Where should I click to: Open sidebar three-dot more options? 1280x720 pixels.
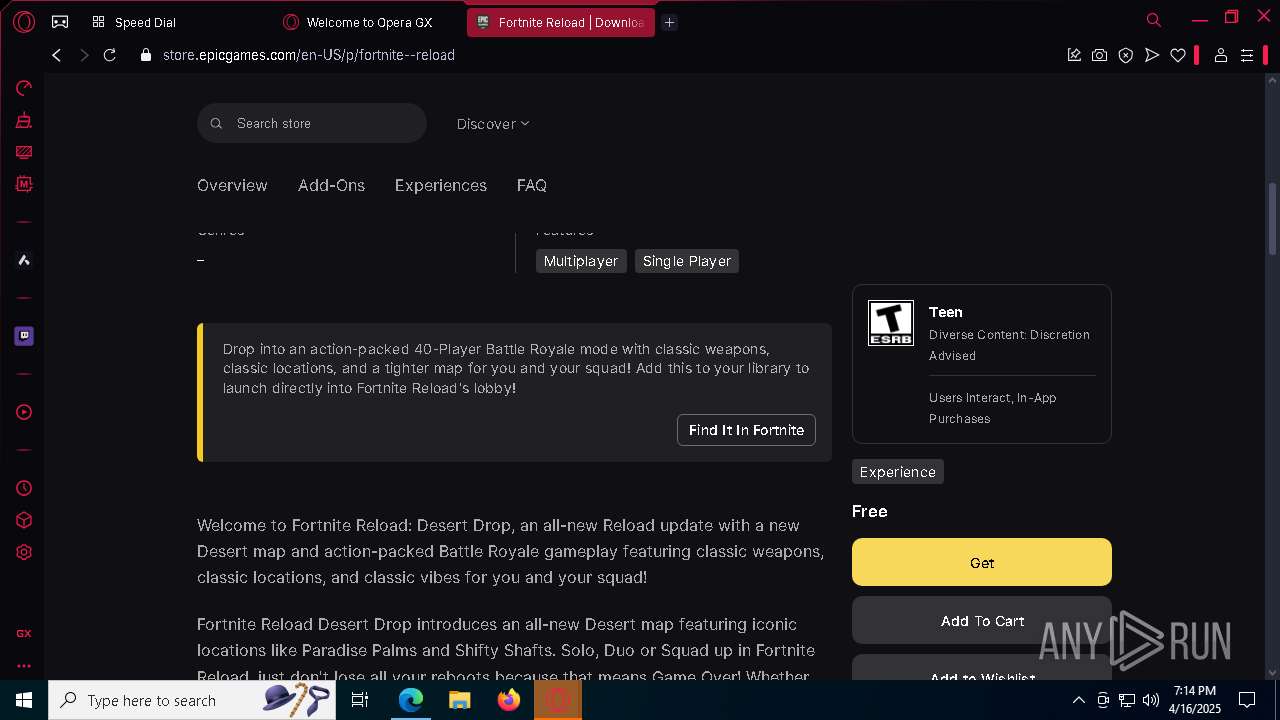click(x=24, y=665)
